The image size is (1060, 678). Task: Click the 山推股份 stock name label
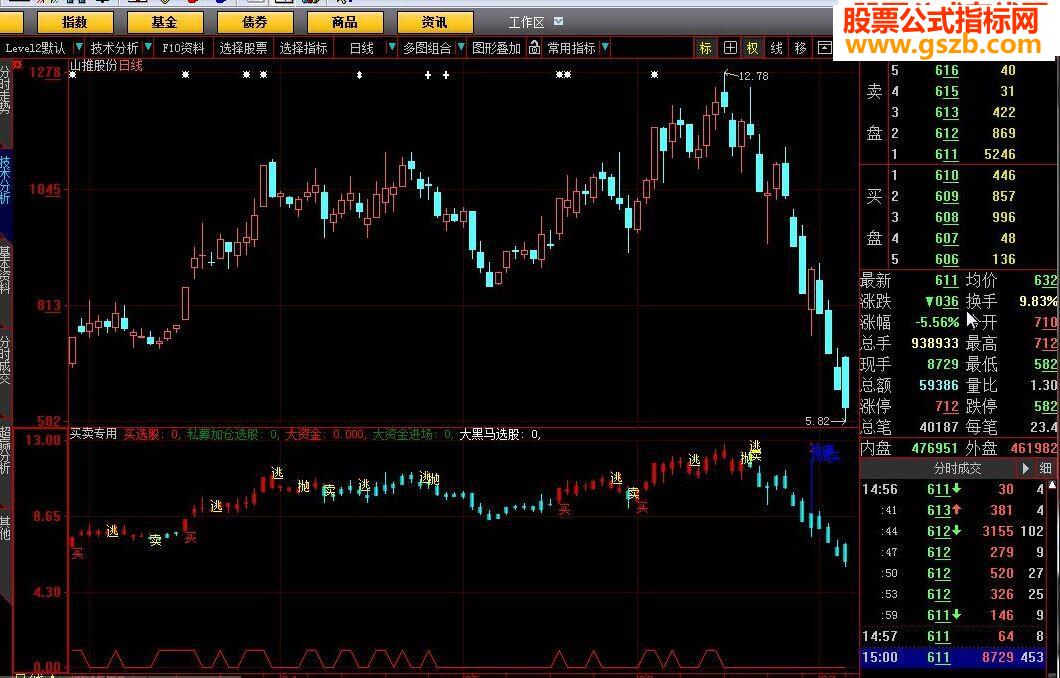[93, 66]
